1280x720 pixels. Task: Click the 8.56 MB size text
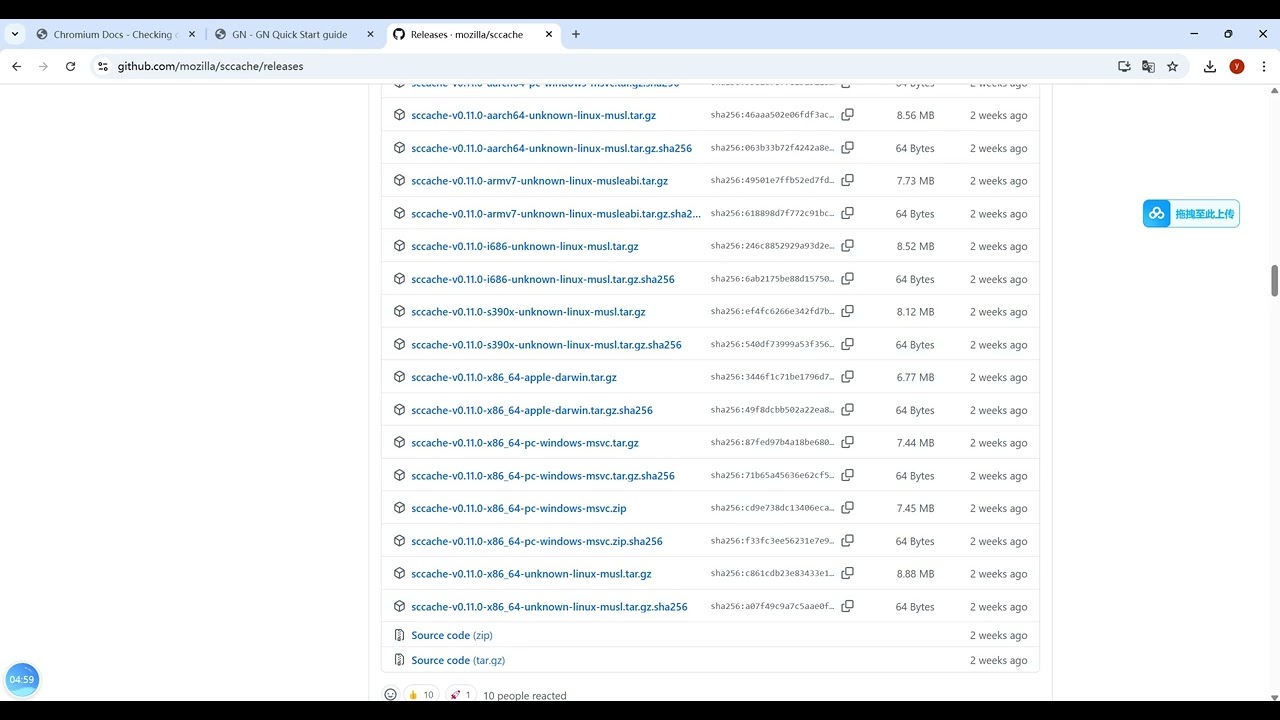[915, 115]
